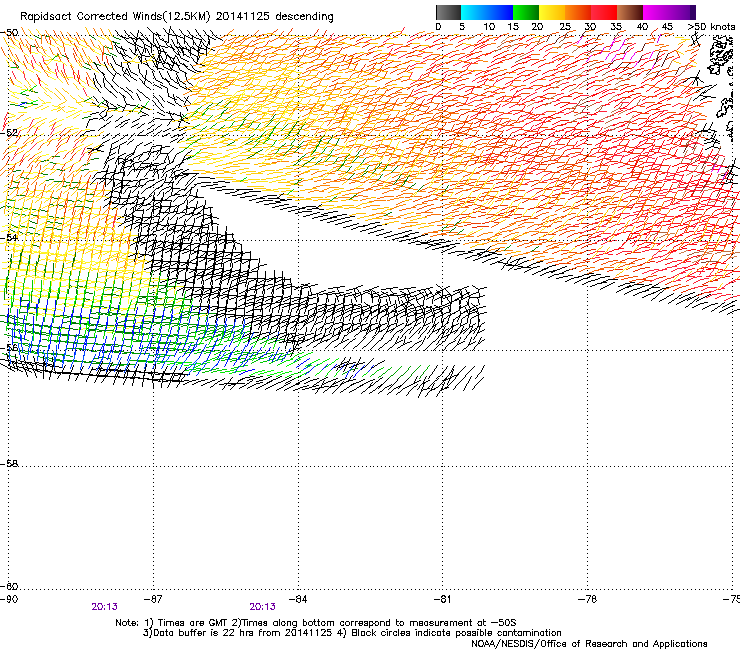Click the '40' legend scale label

[642, 27]
